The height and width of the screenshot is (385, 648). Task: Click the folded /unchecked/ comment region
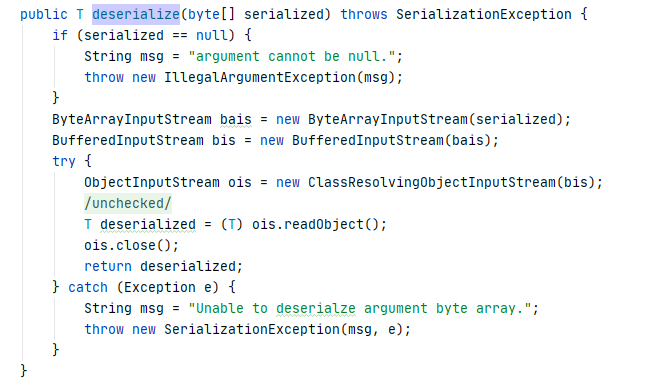(x=128, y=203)
